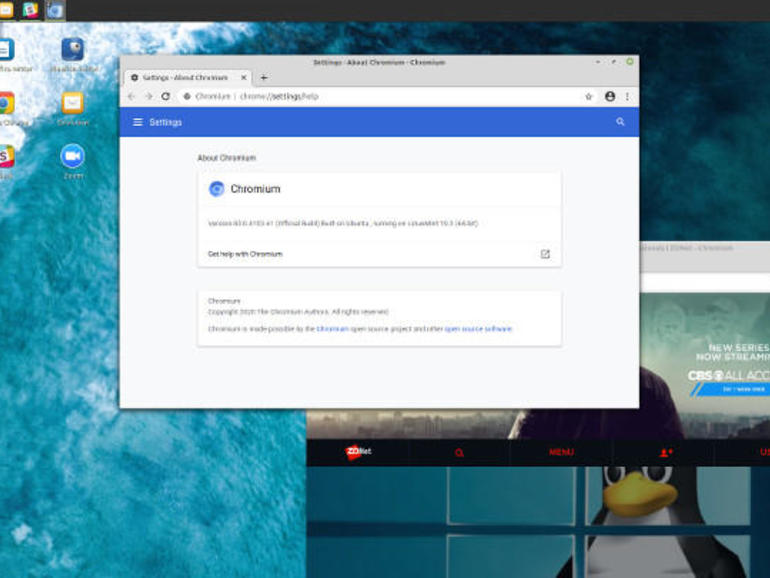Image resolution: width=770 pixels, height=578 pixels.
Task: Click the CBS All Access ad banner
Action: 705,365
